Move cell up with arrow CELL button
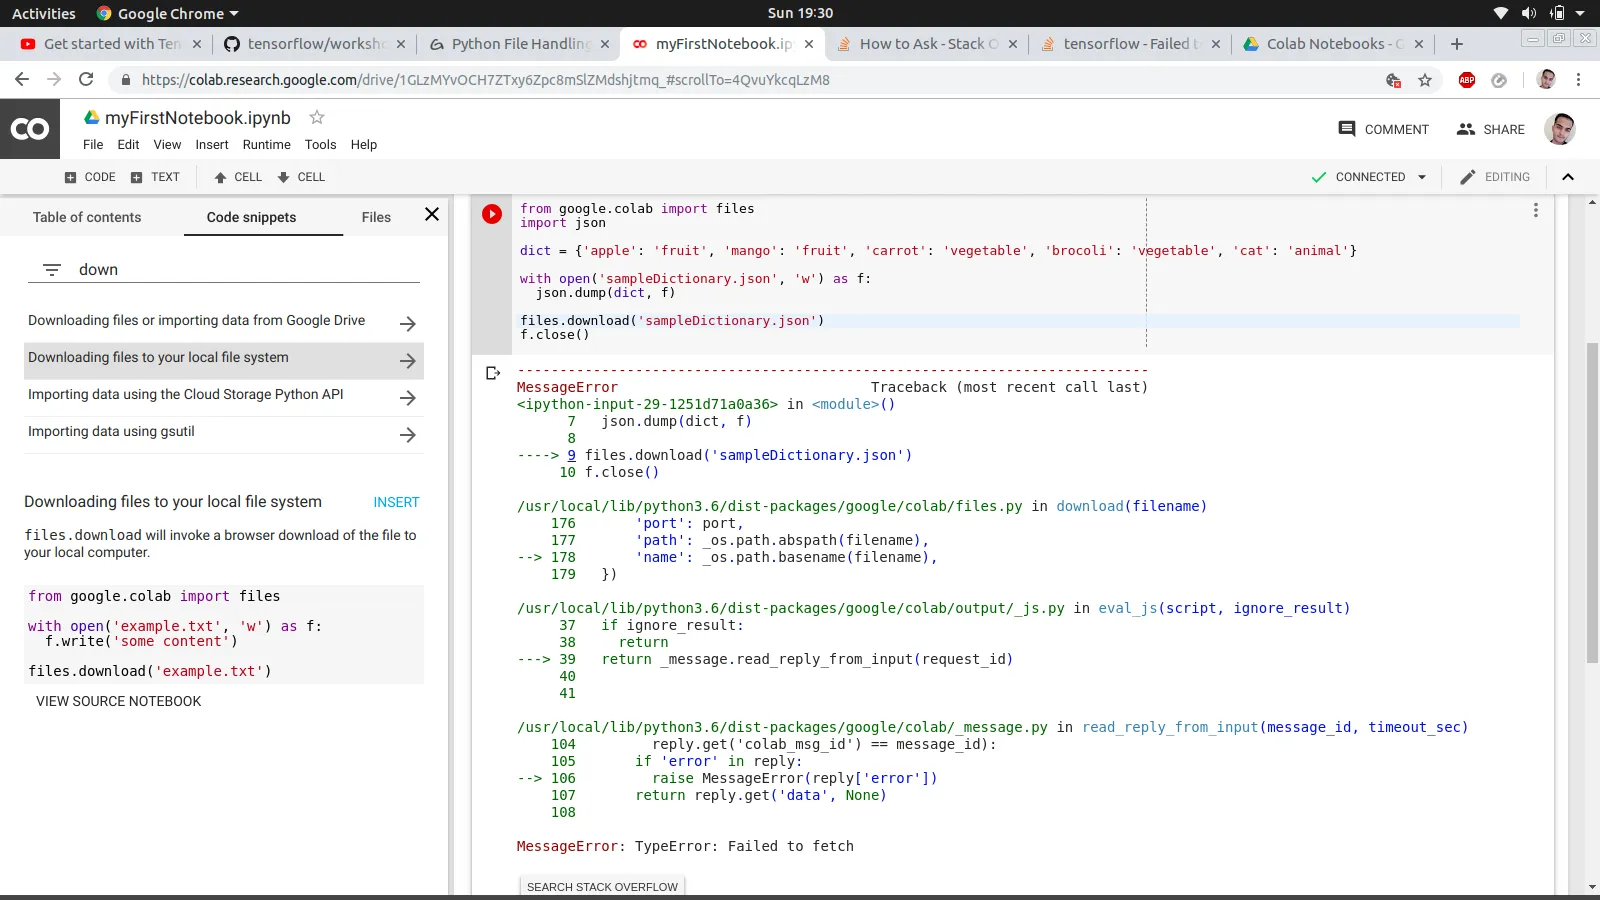Viewport: 1600px width, 900px height. [x=238, y=177]
